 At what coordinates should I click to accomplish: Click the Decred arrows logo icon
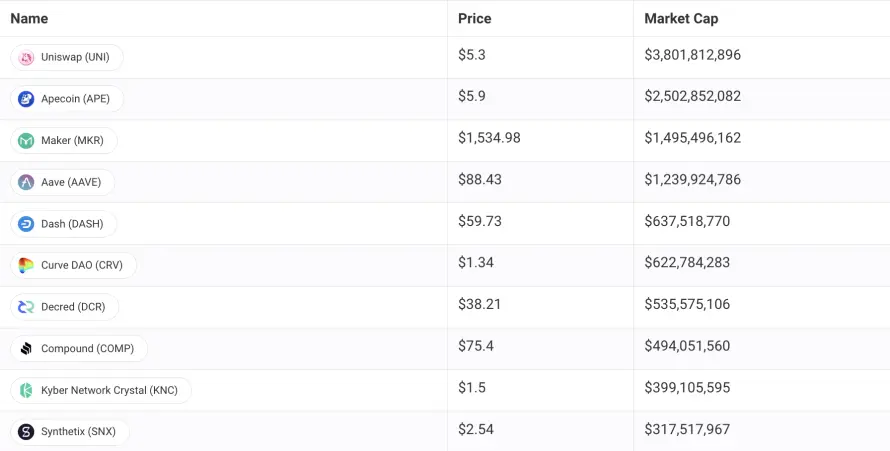click(x=26, y=307)
